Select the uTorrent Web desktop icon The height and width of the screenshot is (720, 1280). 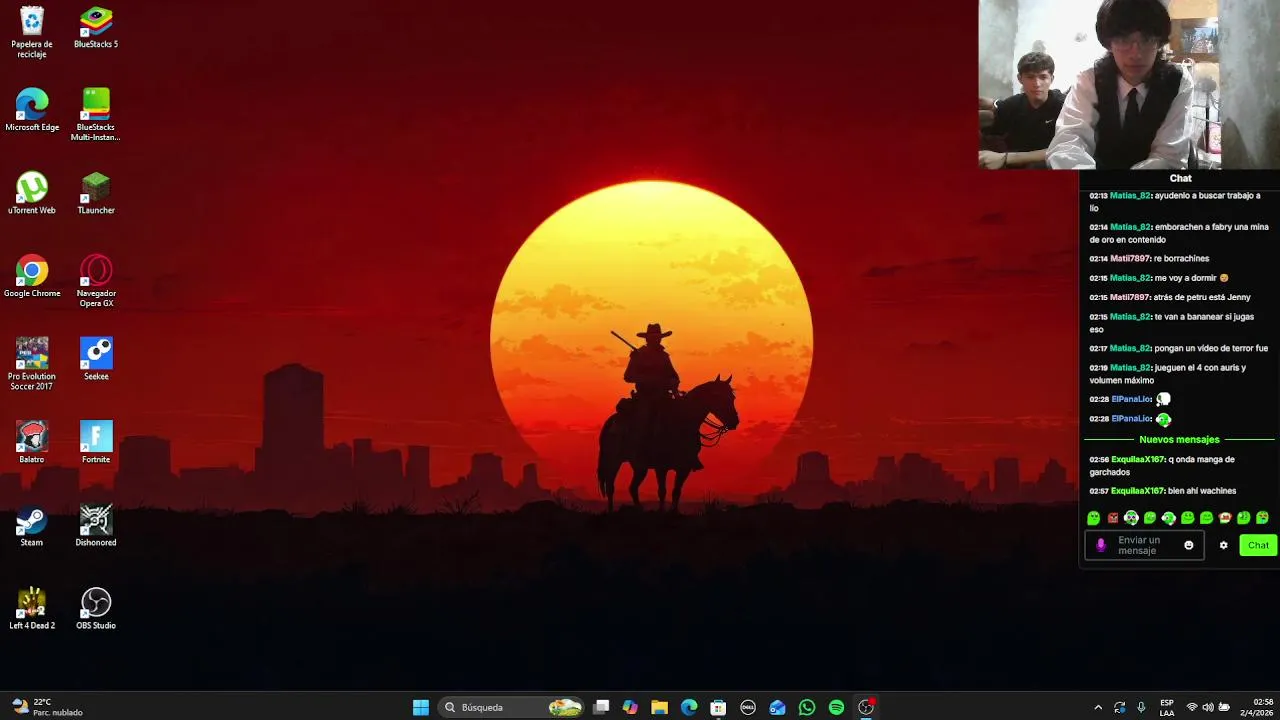(x=32, y=193)
